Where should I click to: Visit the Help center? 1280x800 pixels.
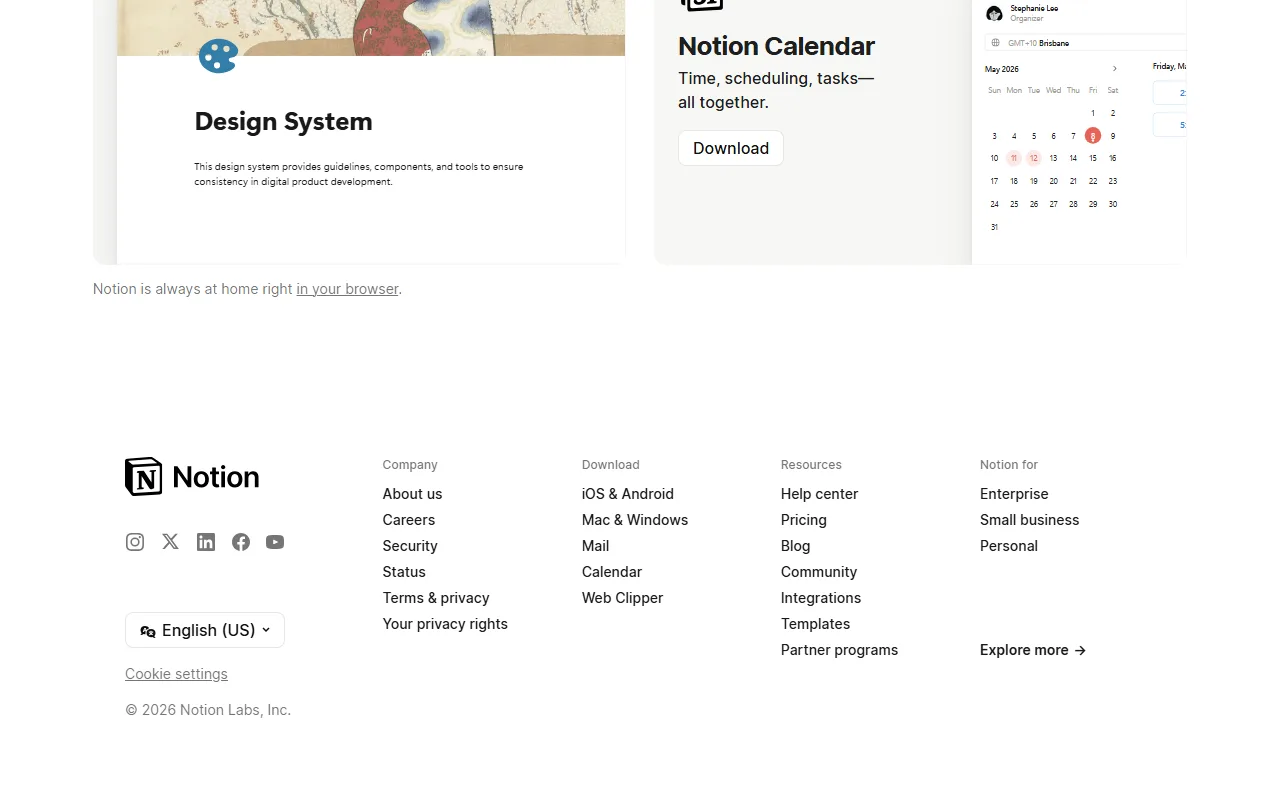tap(819, 494)
